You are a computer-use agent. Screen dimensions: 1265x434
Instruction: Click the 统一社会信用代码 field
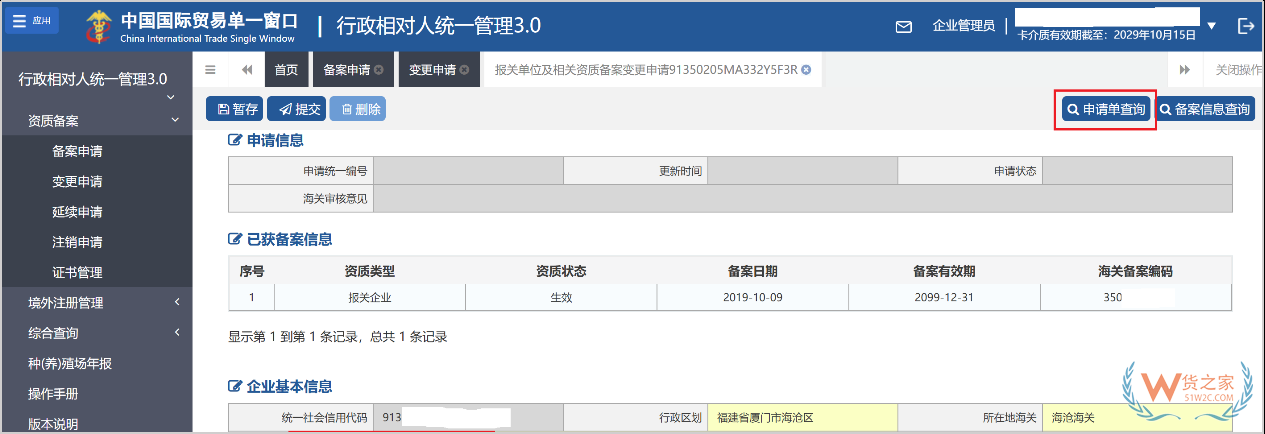pyautogui.click(x=468, y=418)
